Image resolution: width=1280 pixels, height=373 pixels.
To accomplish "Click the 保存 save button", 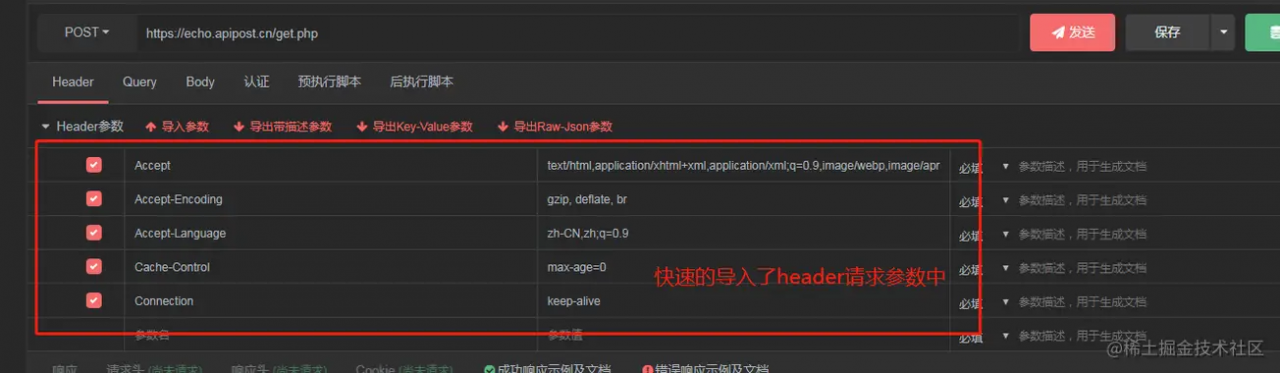I will [1167, 32].
